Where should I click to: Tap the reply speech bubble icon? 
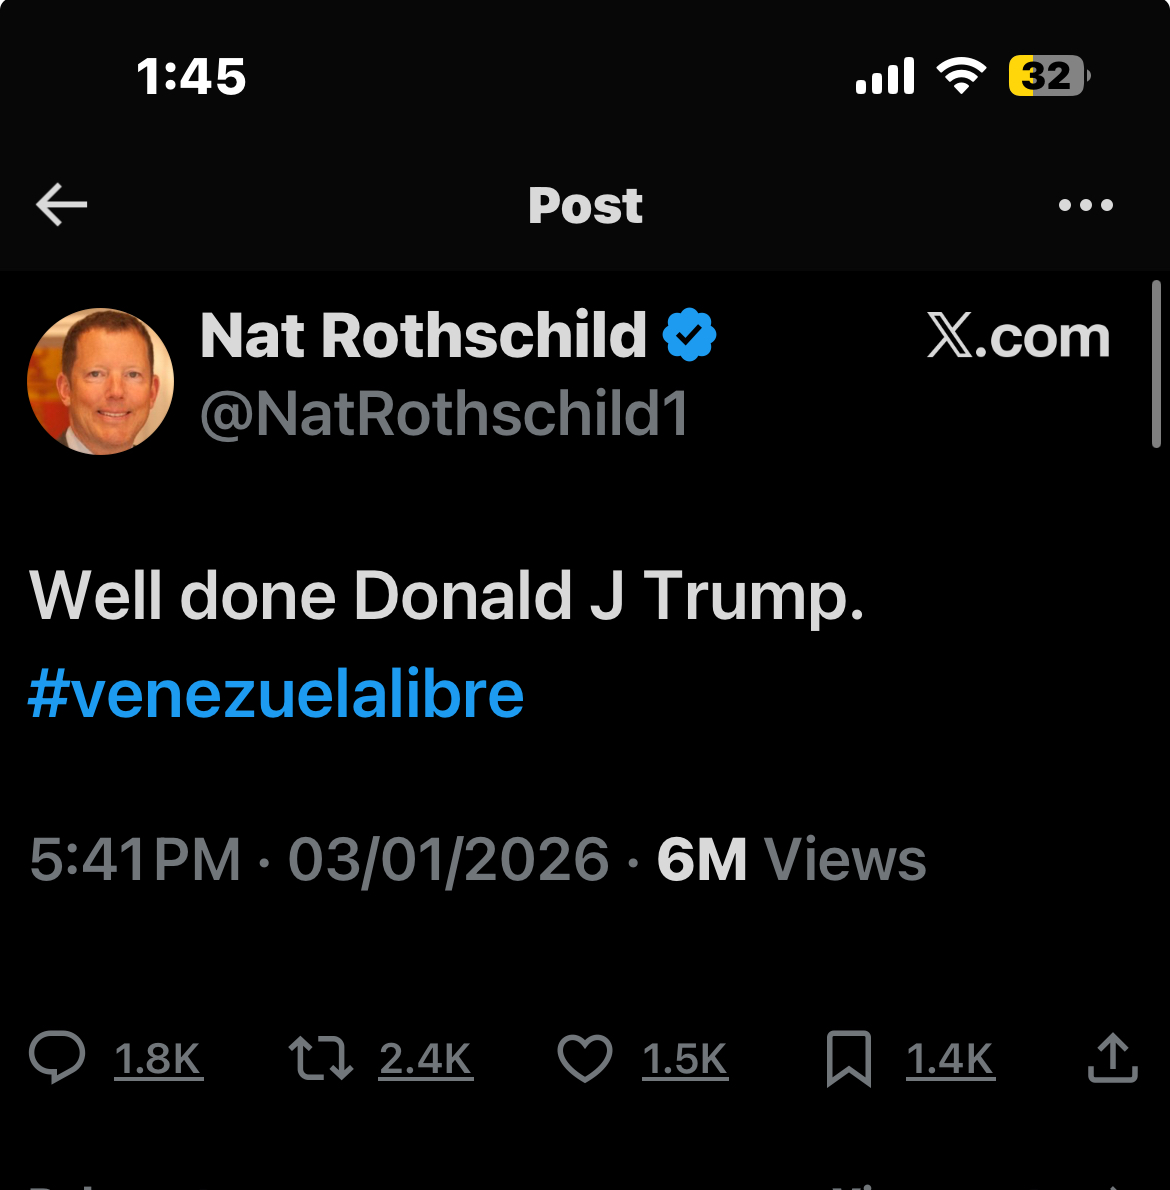pos(57,1058)
